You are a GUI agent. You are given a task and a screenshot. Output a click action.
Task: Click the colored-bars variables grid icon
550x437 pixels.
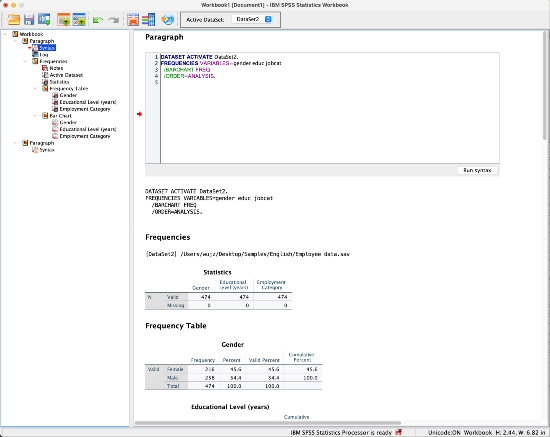(x=148, y=20)
